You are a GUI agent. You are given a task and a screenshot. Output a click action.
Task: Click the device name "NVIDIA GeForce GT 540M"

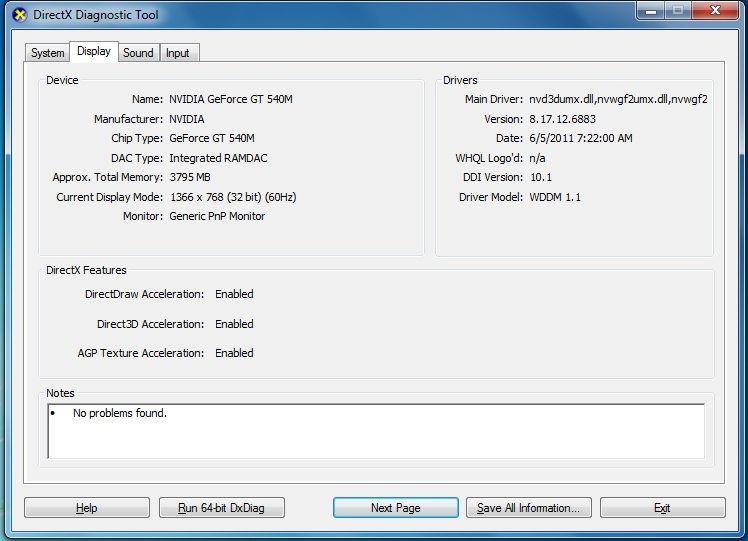point(231,99)
